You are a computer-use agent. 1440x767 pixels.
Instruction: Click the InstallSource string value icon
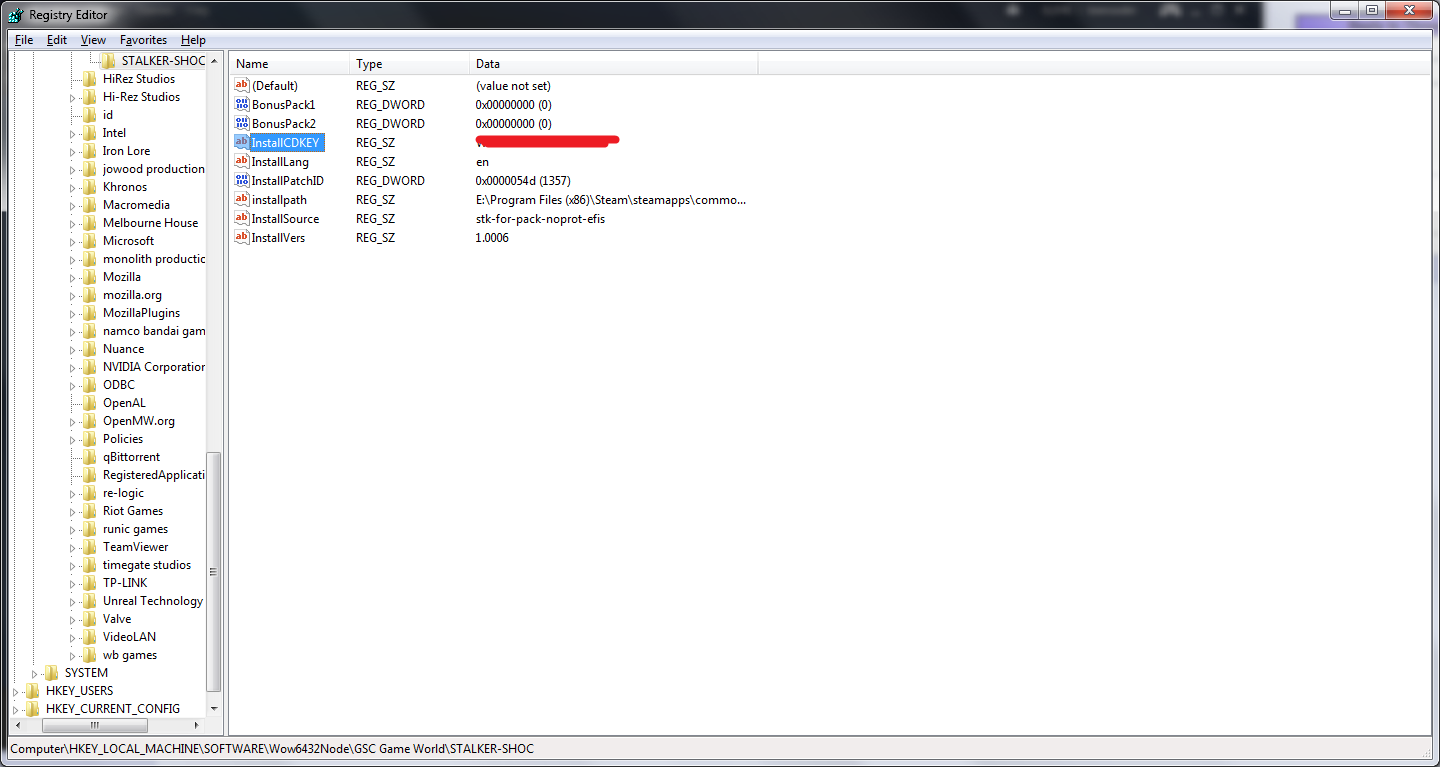pyautogui.click(x=241, y=218)
